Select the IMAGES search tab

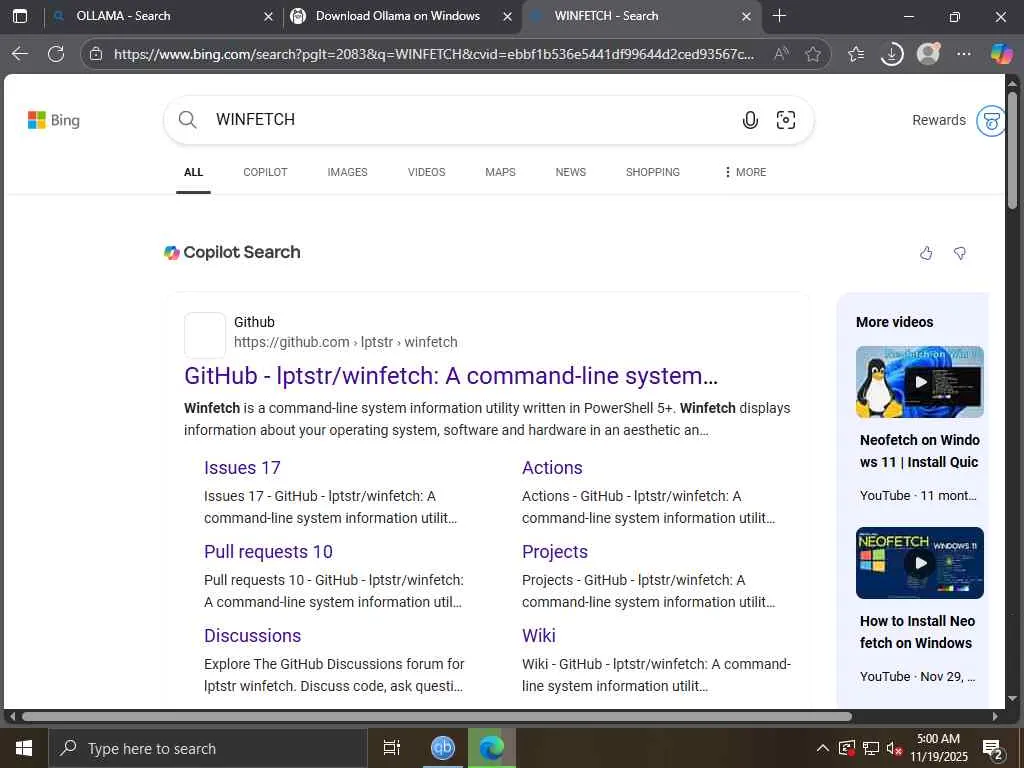pos(347,172)
